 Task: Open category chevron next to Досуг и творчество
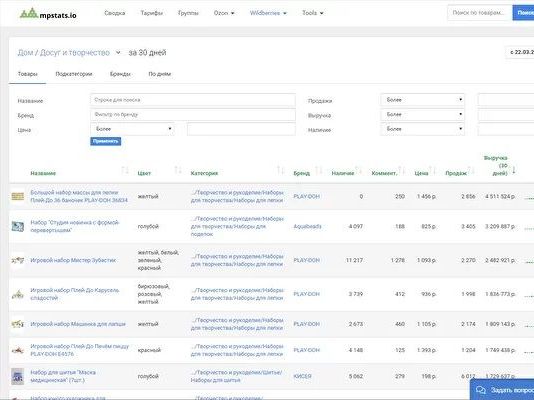point(118,53)
